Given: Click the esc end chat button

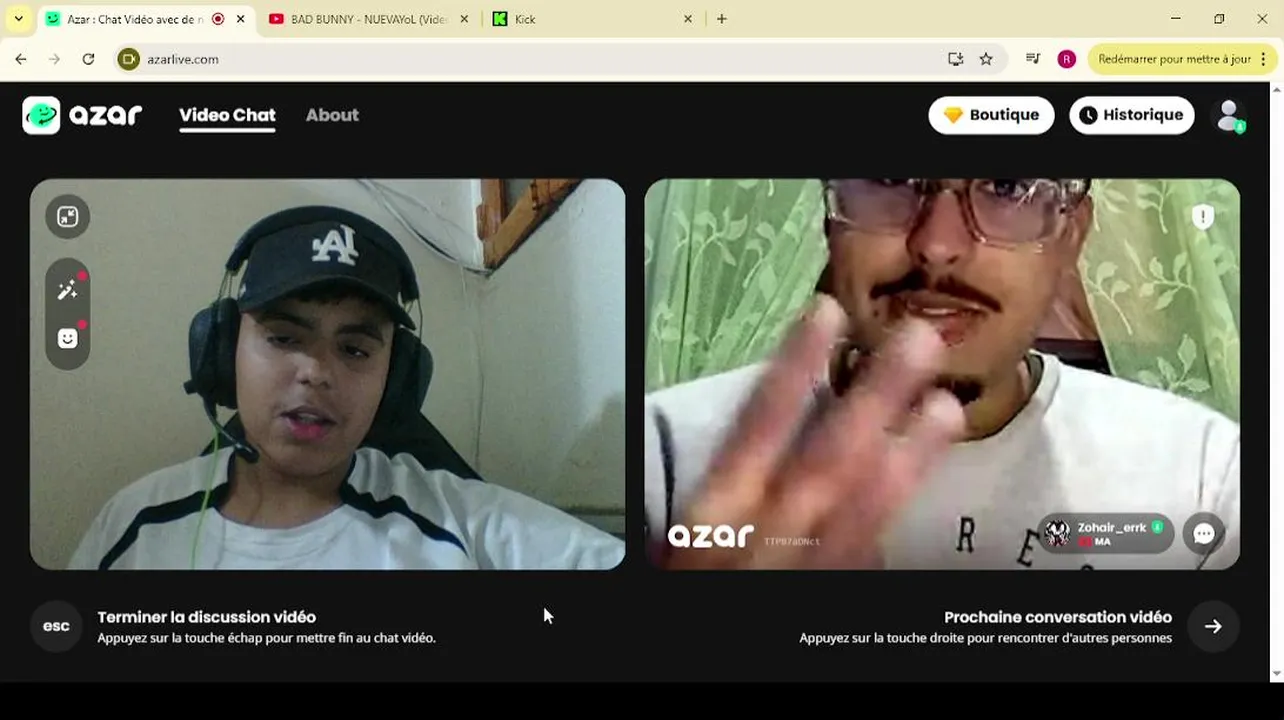Looking at the screenshot, I should (x=56, y=626).
